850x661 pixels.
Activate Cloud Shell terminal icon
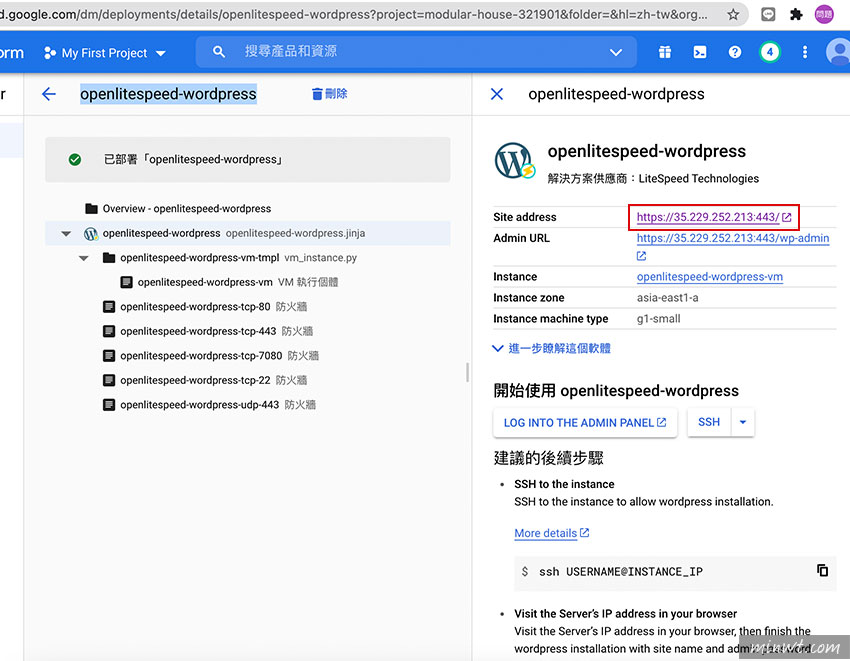pos(700,52)
